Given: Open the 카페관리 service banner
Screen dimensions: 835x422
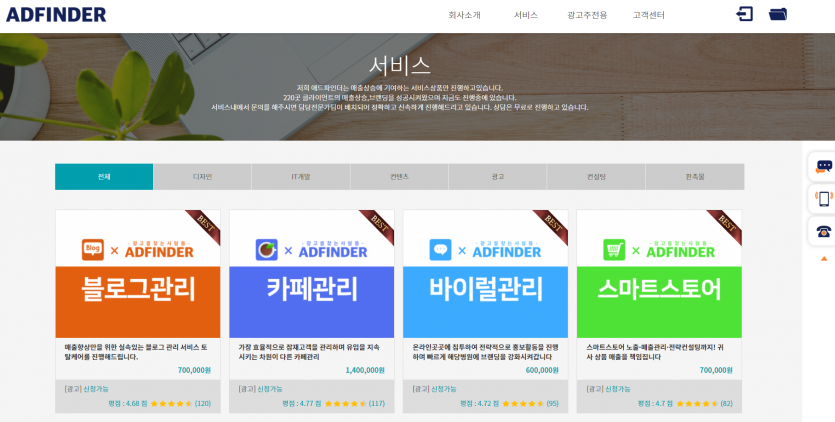Looking at the screenshot, I should [x=312, y=289].
